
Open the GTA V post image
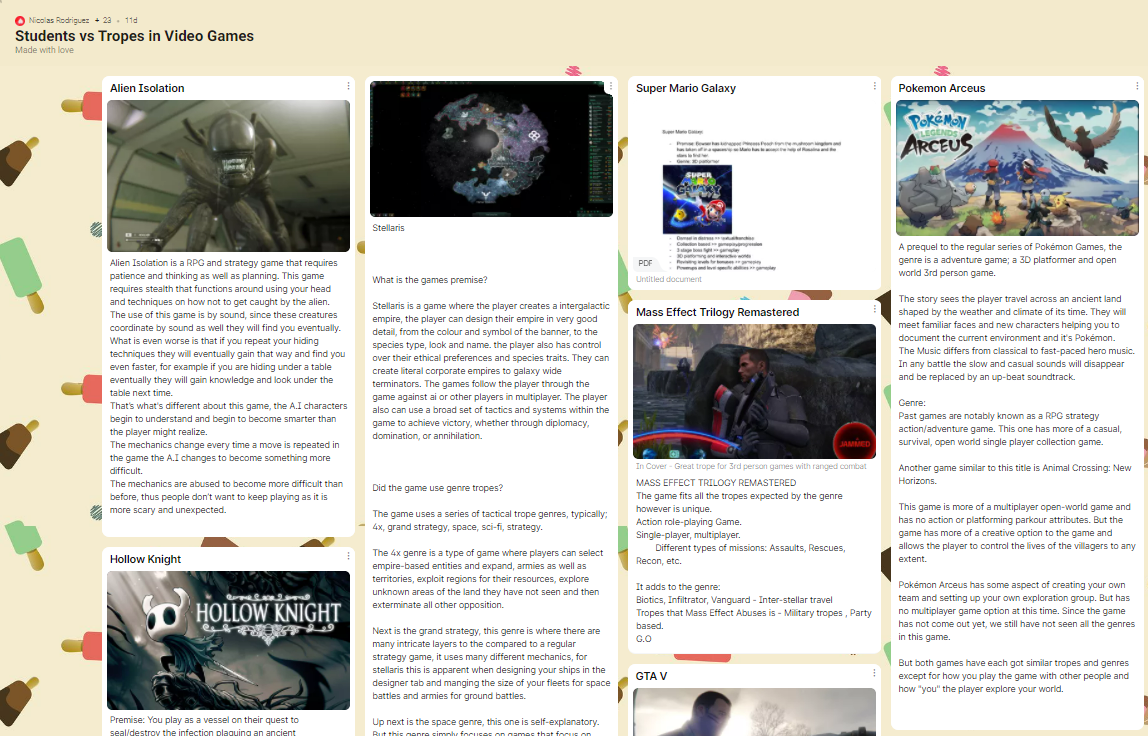tap(754, 712)
